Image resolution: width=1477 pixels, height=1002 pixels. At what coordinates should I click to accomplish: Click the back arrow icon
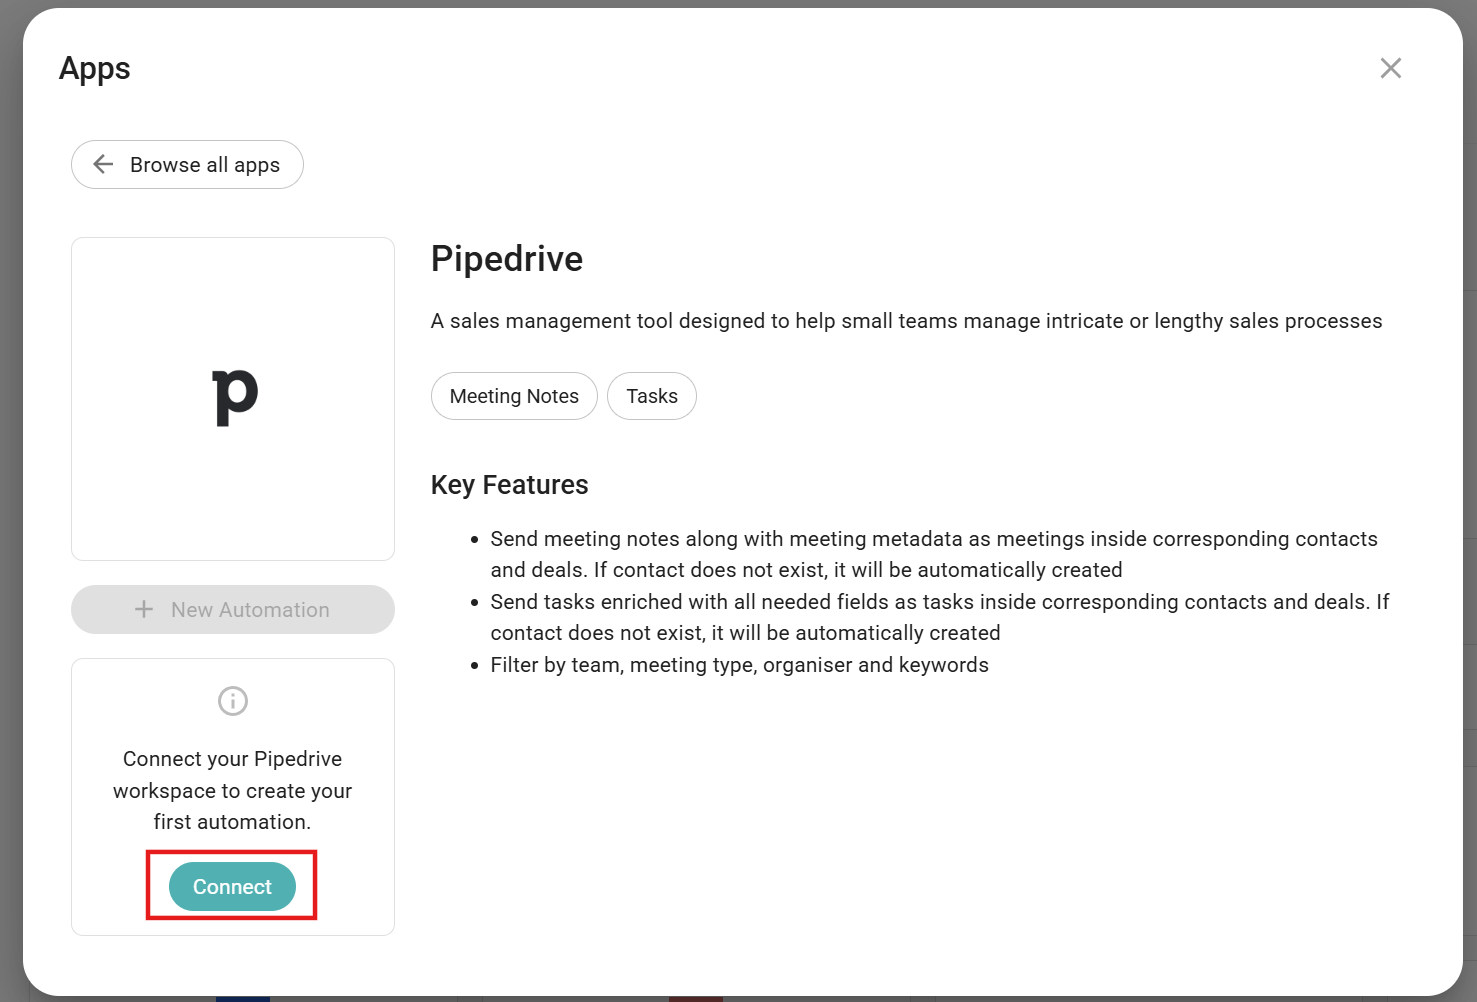pyautogui.click(x=103, y=164)
